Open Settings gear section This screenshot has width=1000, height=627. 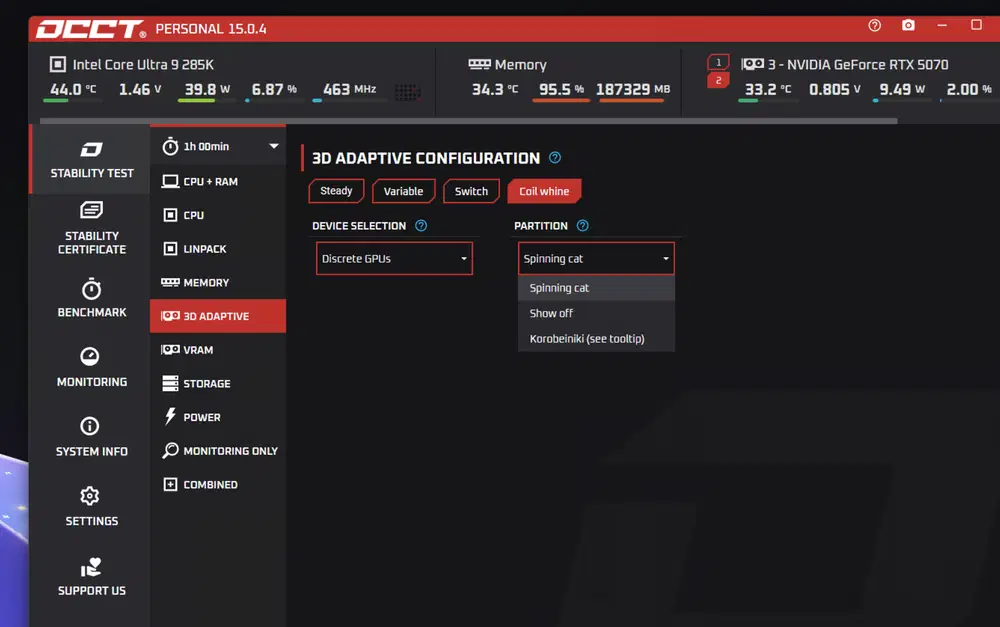[91, 507]
